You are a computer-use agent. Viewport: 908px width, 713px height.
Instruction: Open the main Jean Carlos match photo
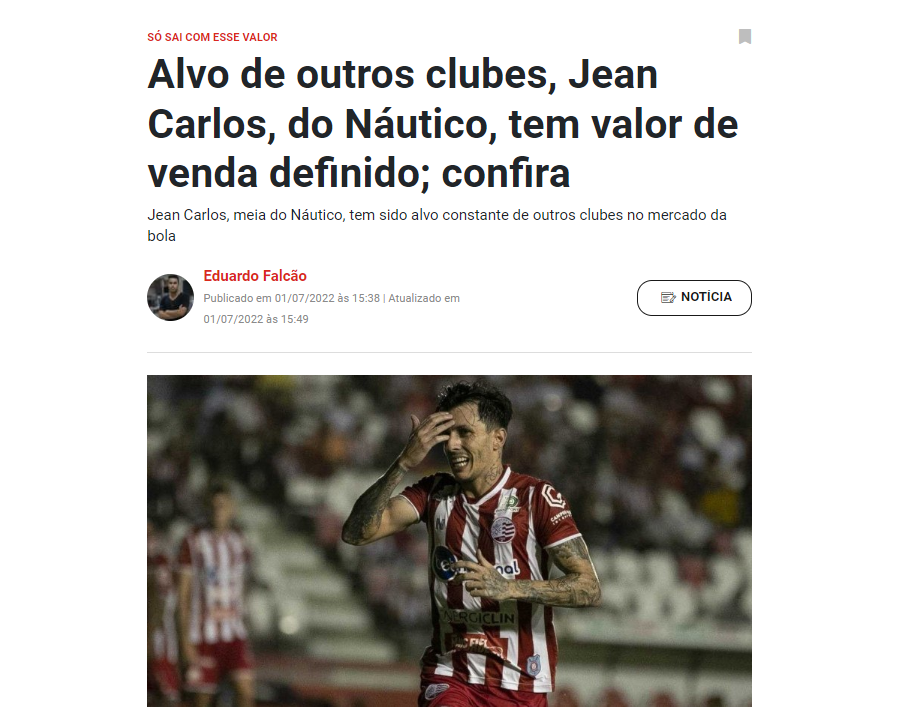click(449, 540)
